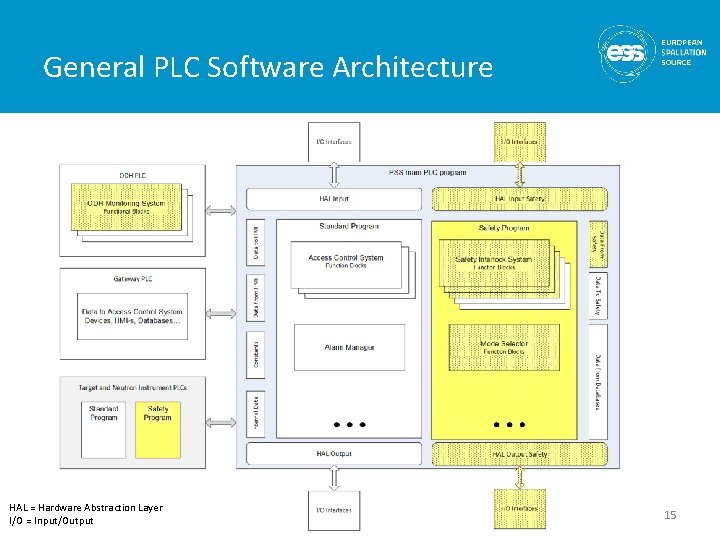Select the Alarm Manager box
The height and width of the screenshot is (540, 720).
[349, 348]
